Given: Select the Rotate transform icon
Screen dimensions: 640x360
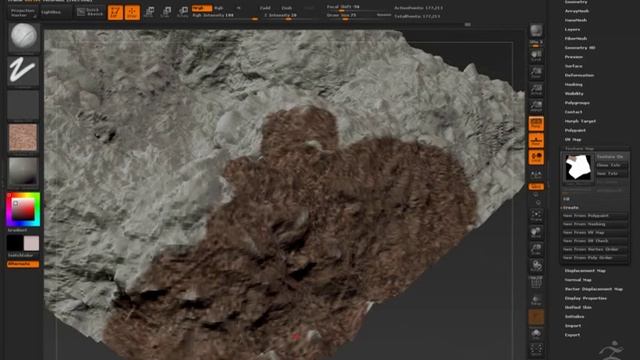Looking at the screenshot, I should click(x=183, y=12).
